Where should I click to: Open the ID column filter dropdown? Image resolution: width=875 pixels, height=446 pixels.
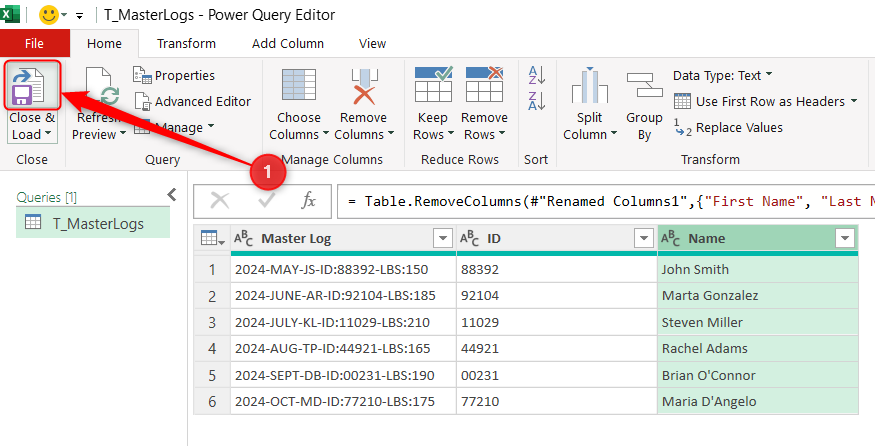pos(644,239)
